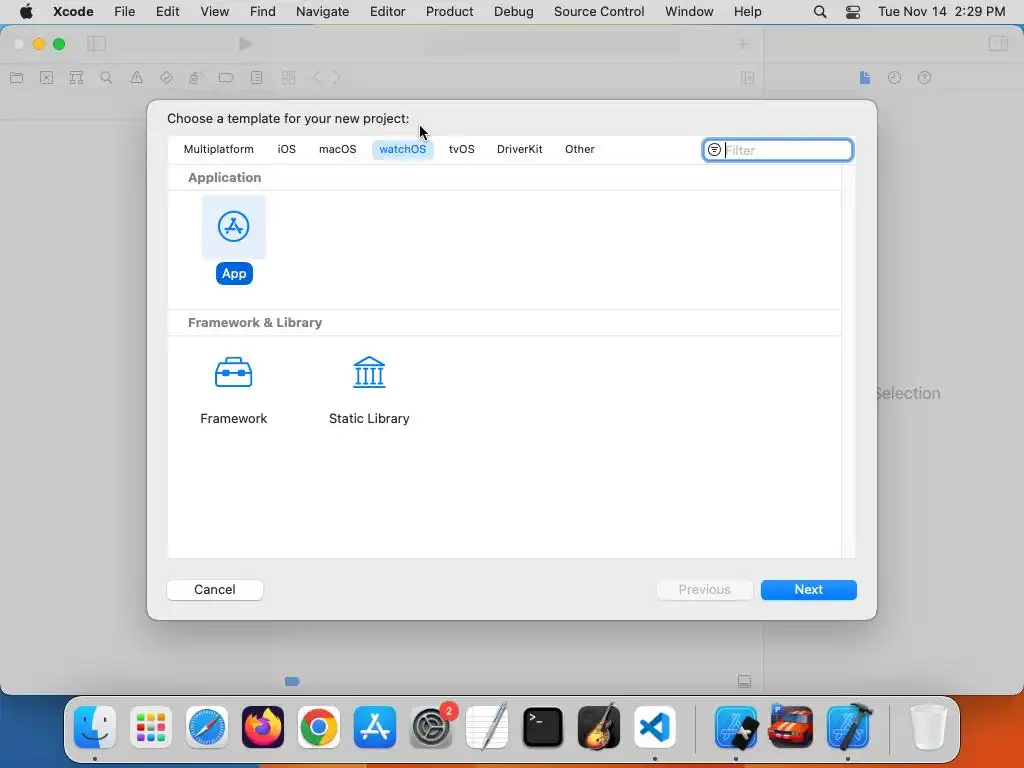Launch Safari from the Dock

click(x=207, y=727)
